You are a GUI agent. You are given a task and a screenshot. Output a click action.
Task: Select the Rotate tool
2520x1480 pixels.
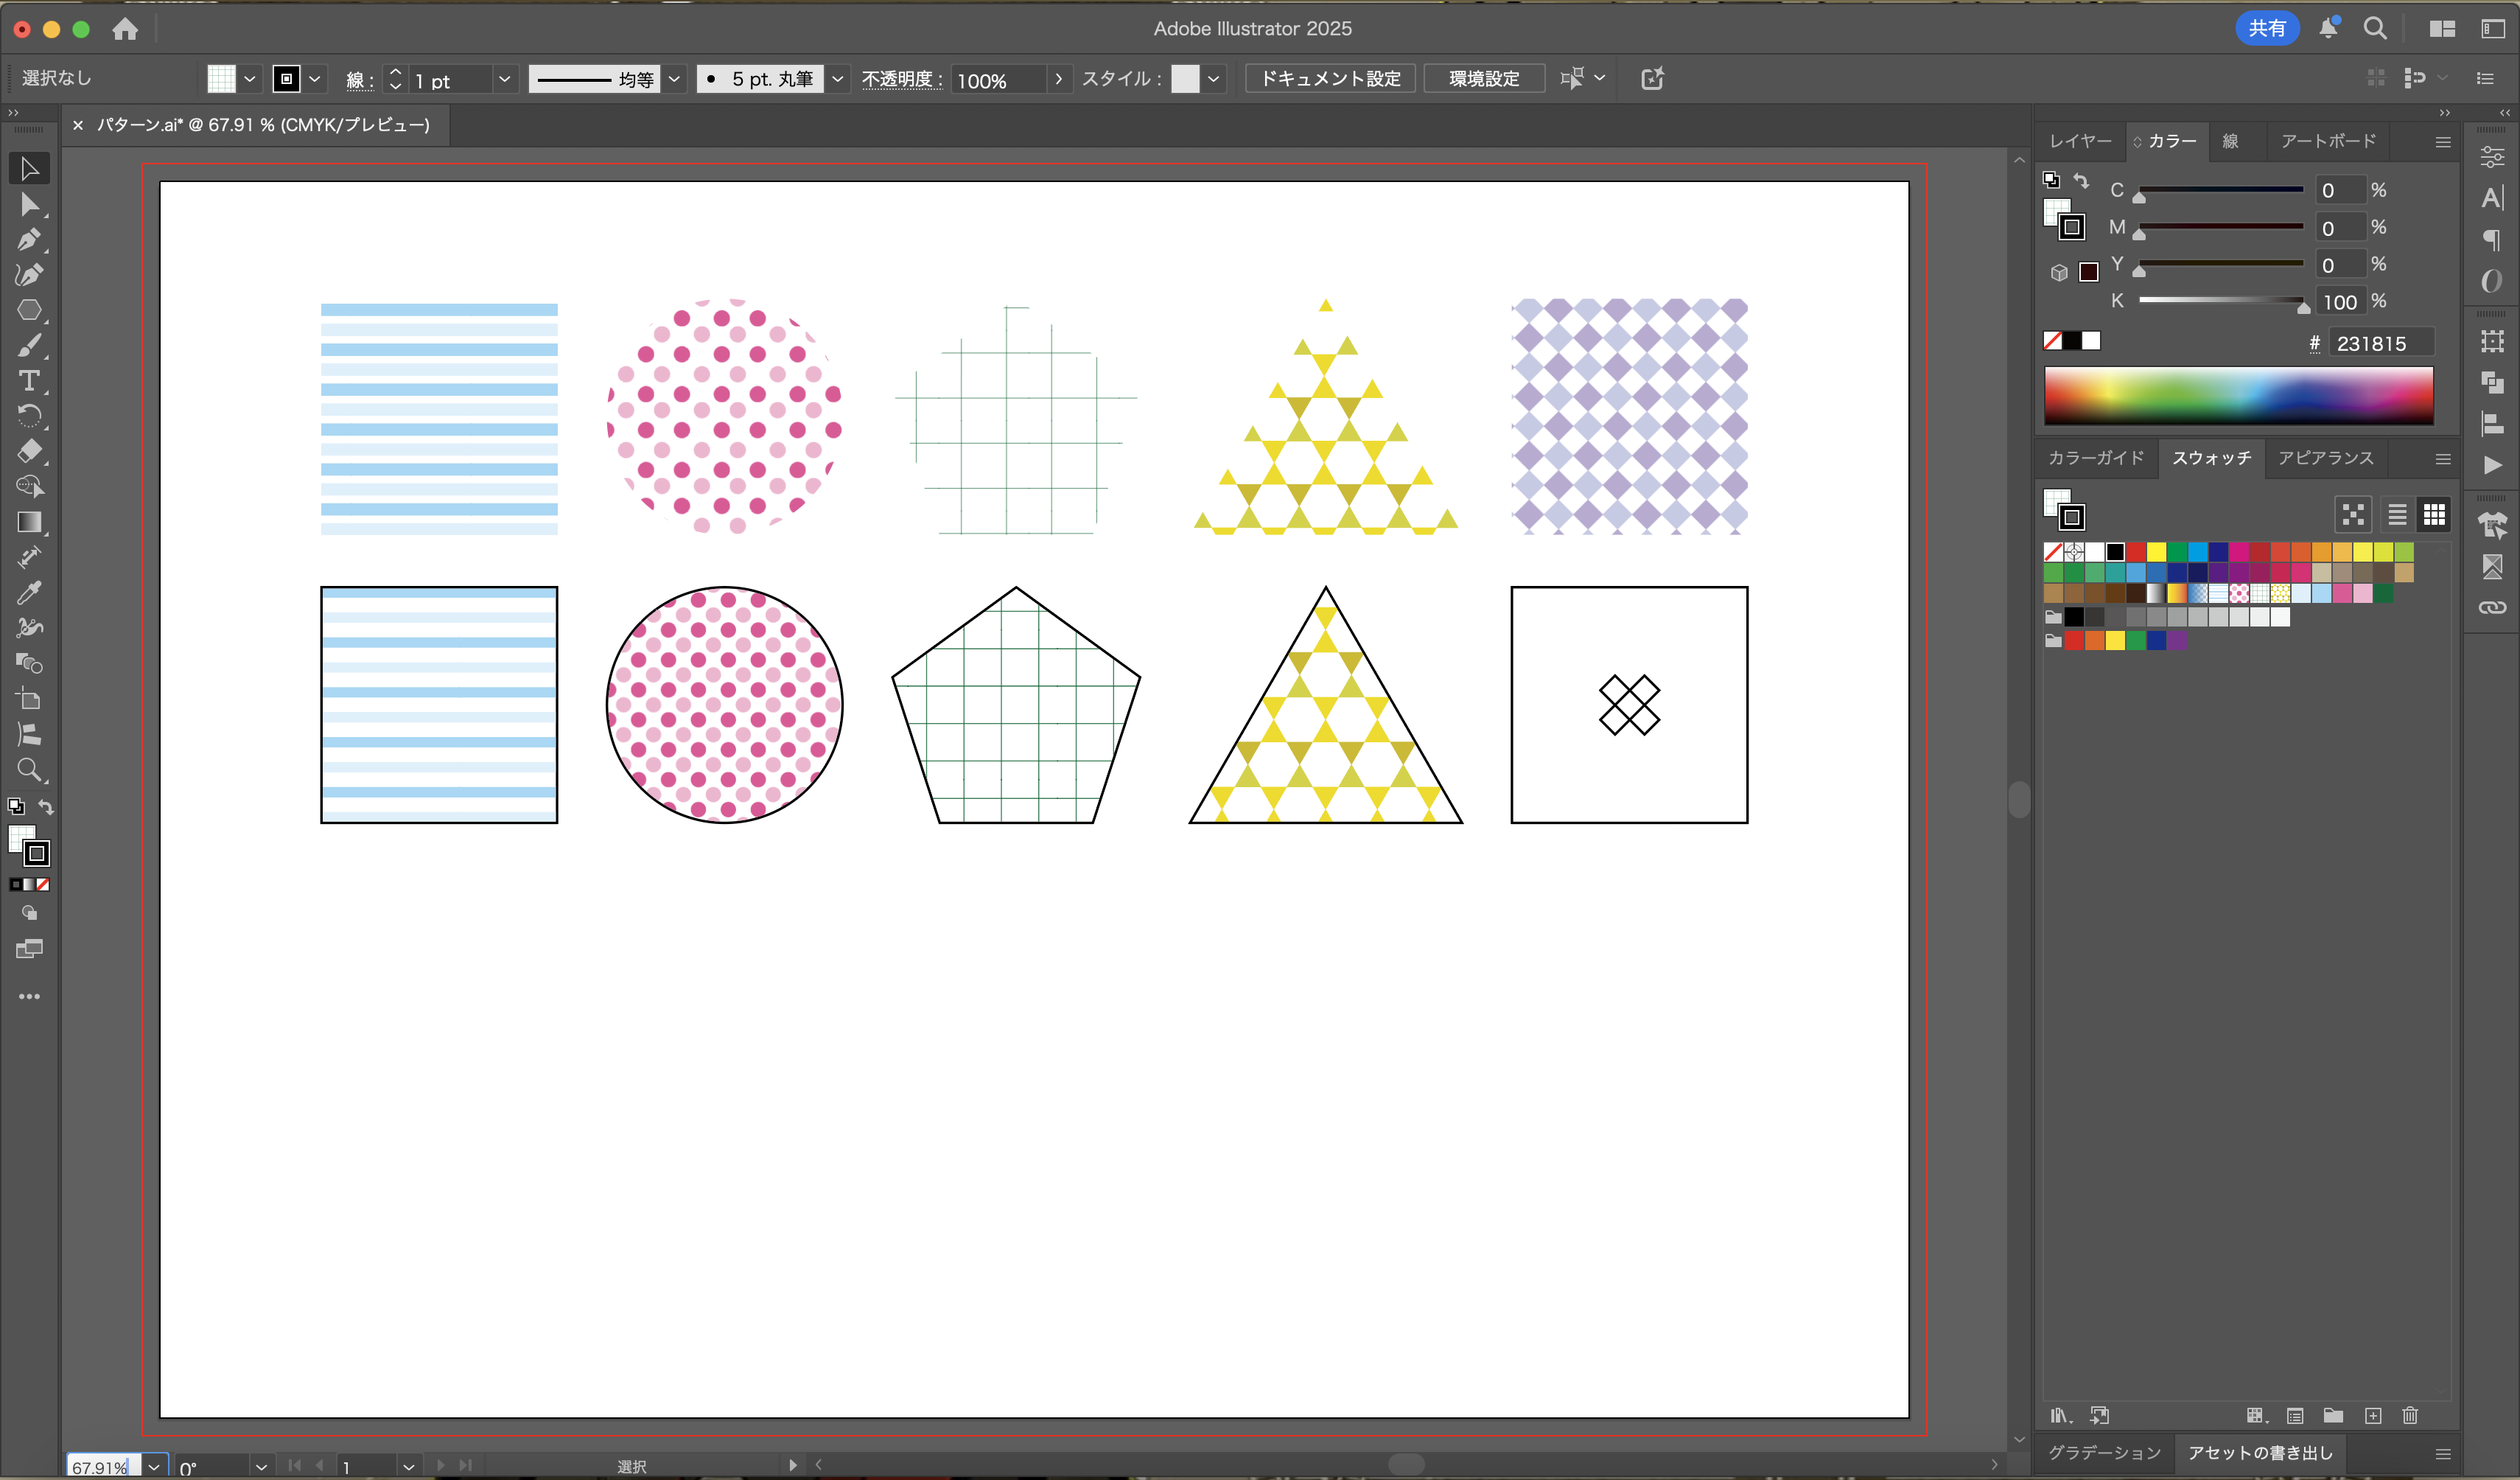(29, 416)
